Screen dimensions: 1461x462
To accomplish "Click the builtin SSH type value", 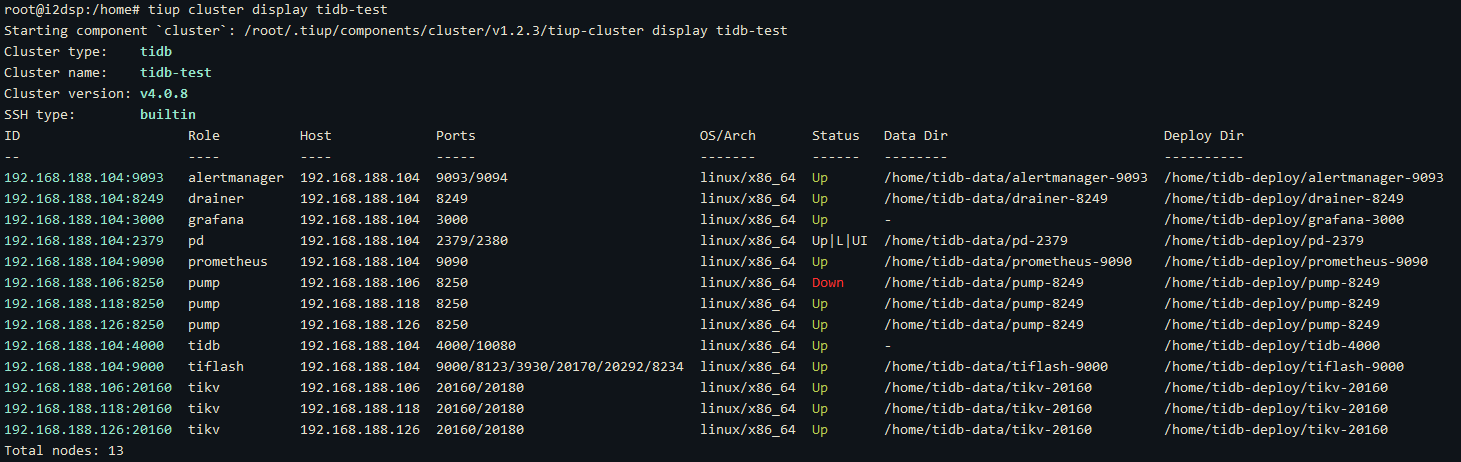I will 168,115.
